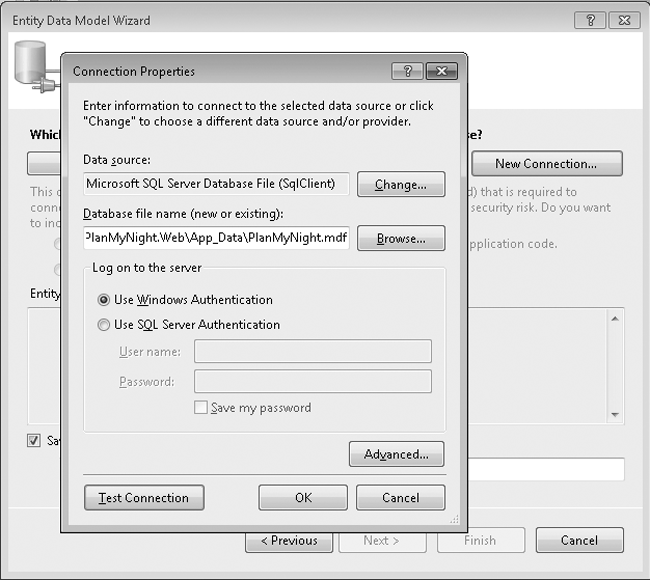Click New Connection... in the wizard
650x580 pixels.
tap(547, 164)
